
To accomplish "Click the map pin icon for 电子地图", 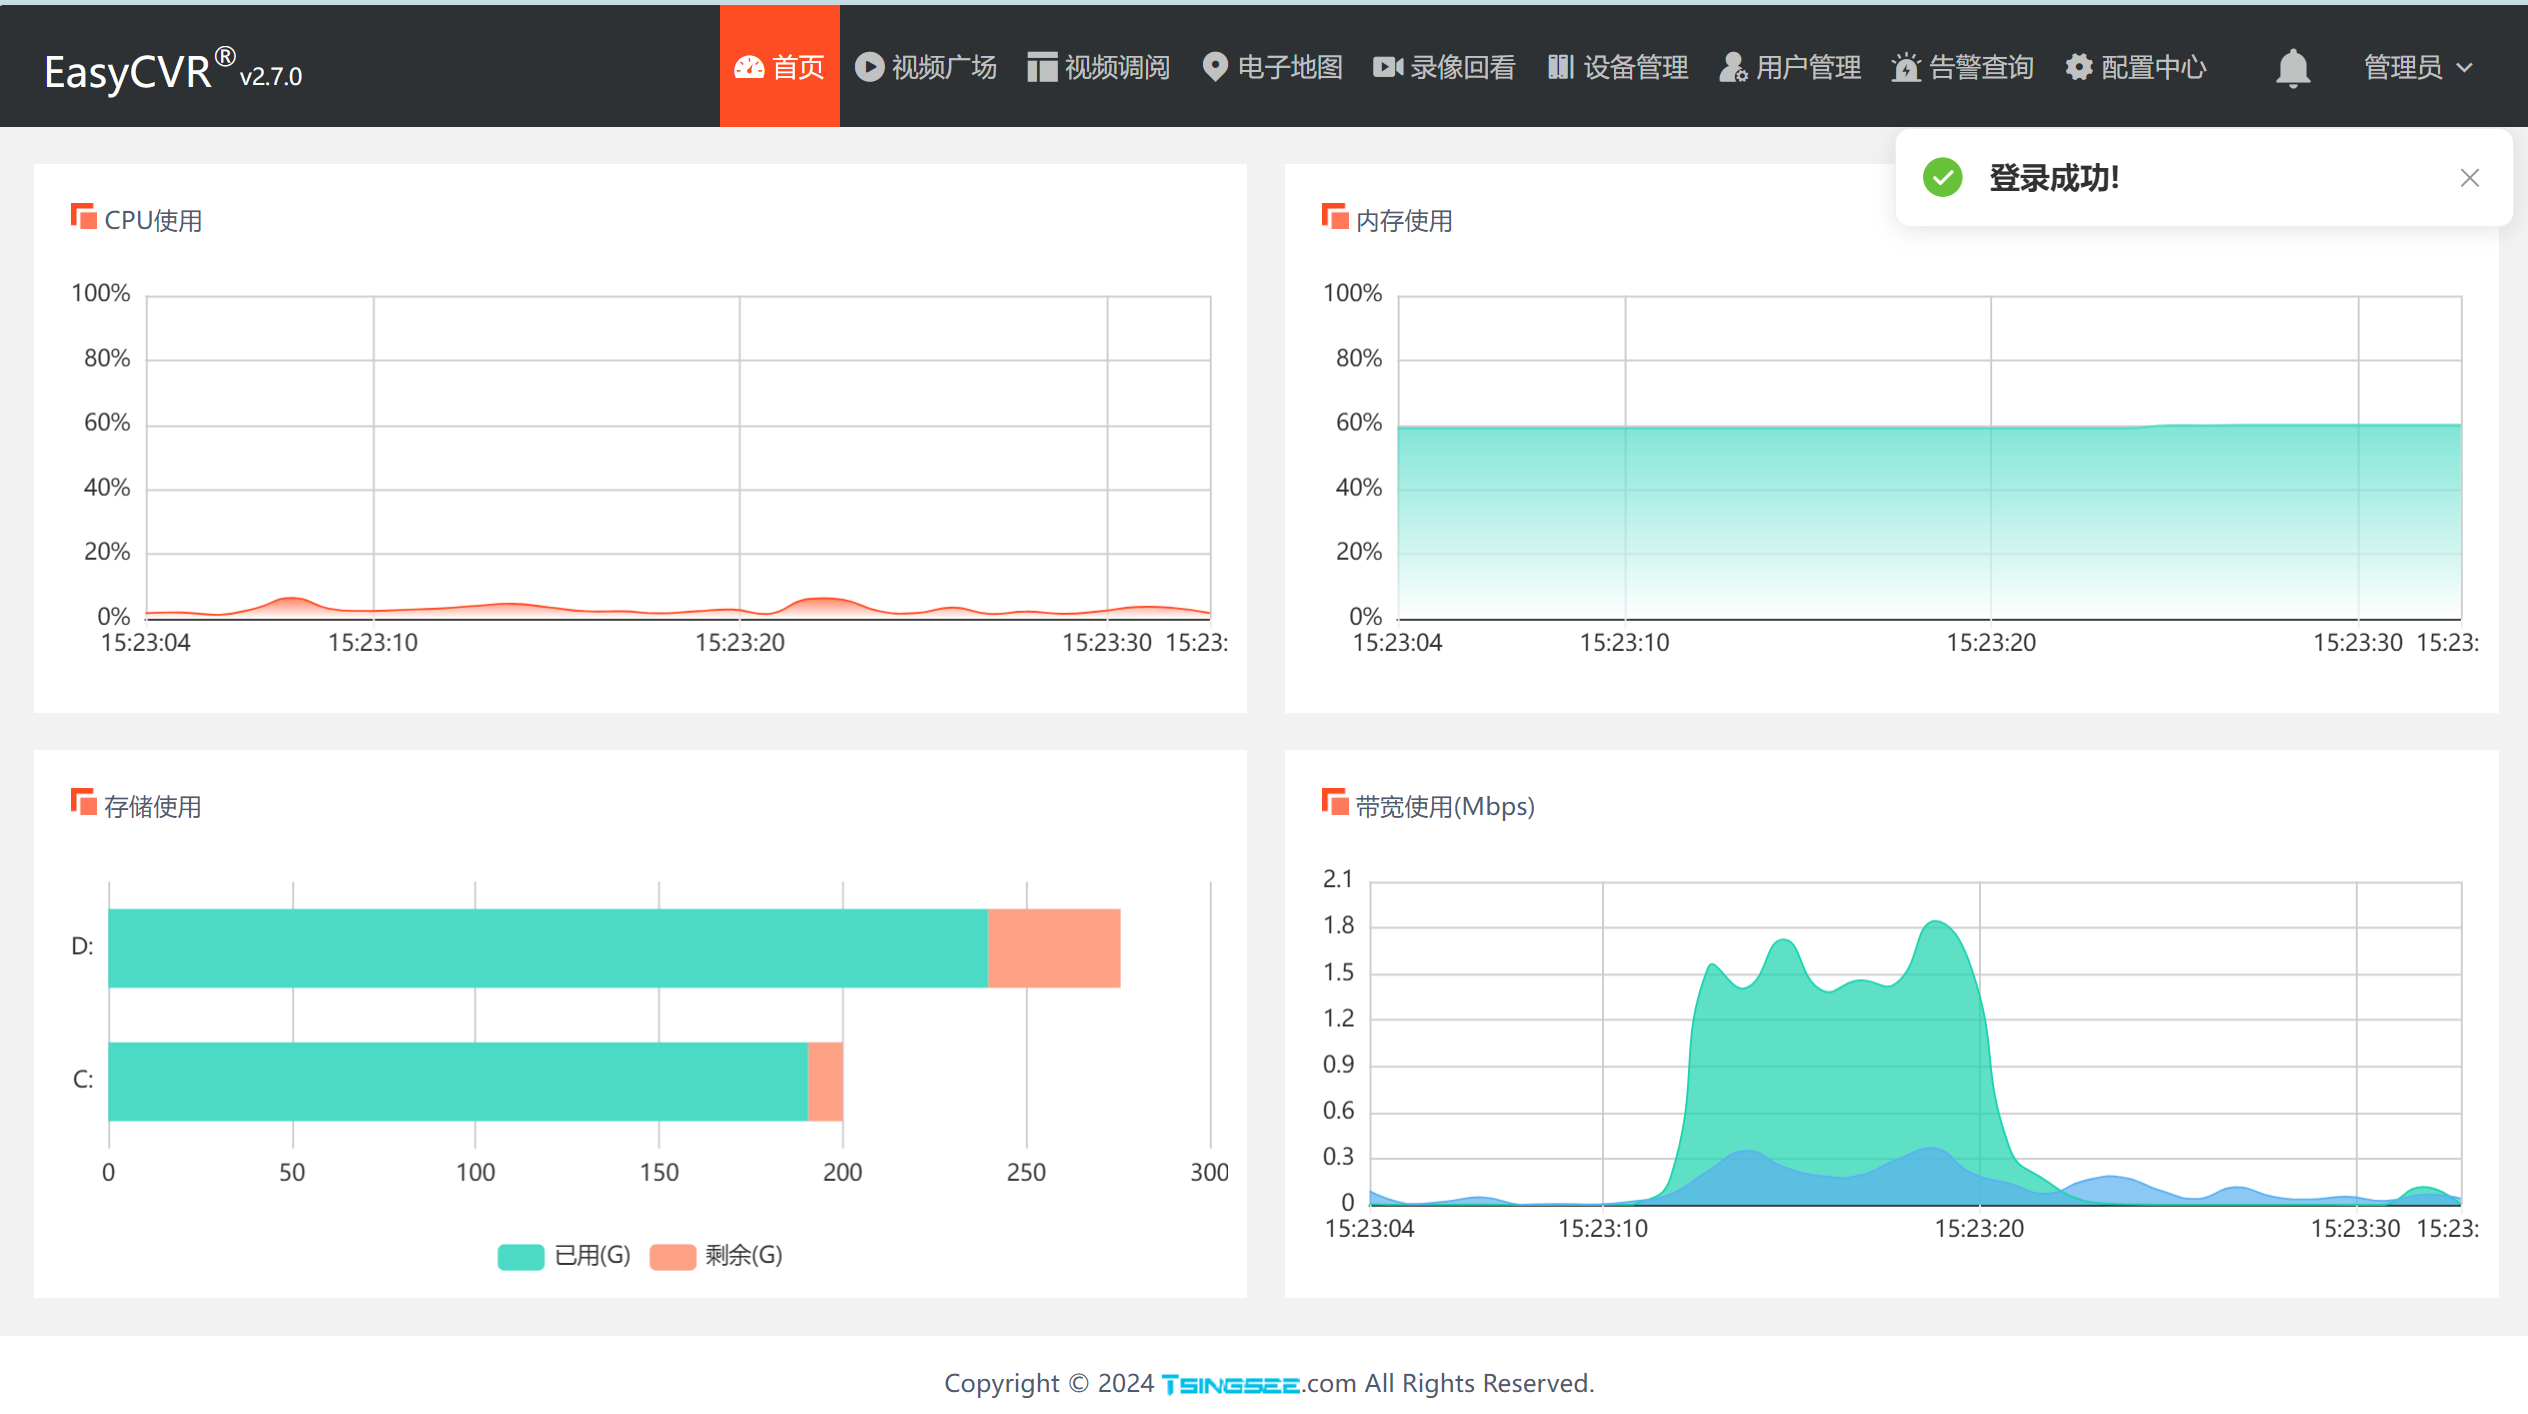I will tap(1214, 67).
